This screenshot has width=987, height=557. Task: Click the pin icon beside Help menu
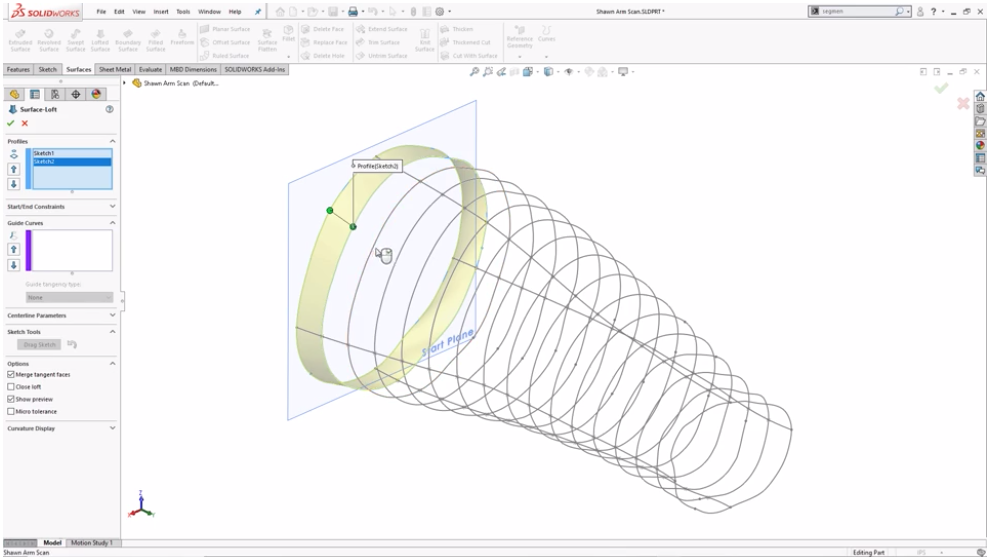pyautogui.click(x=257, y=11)
